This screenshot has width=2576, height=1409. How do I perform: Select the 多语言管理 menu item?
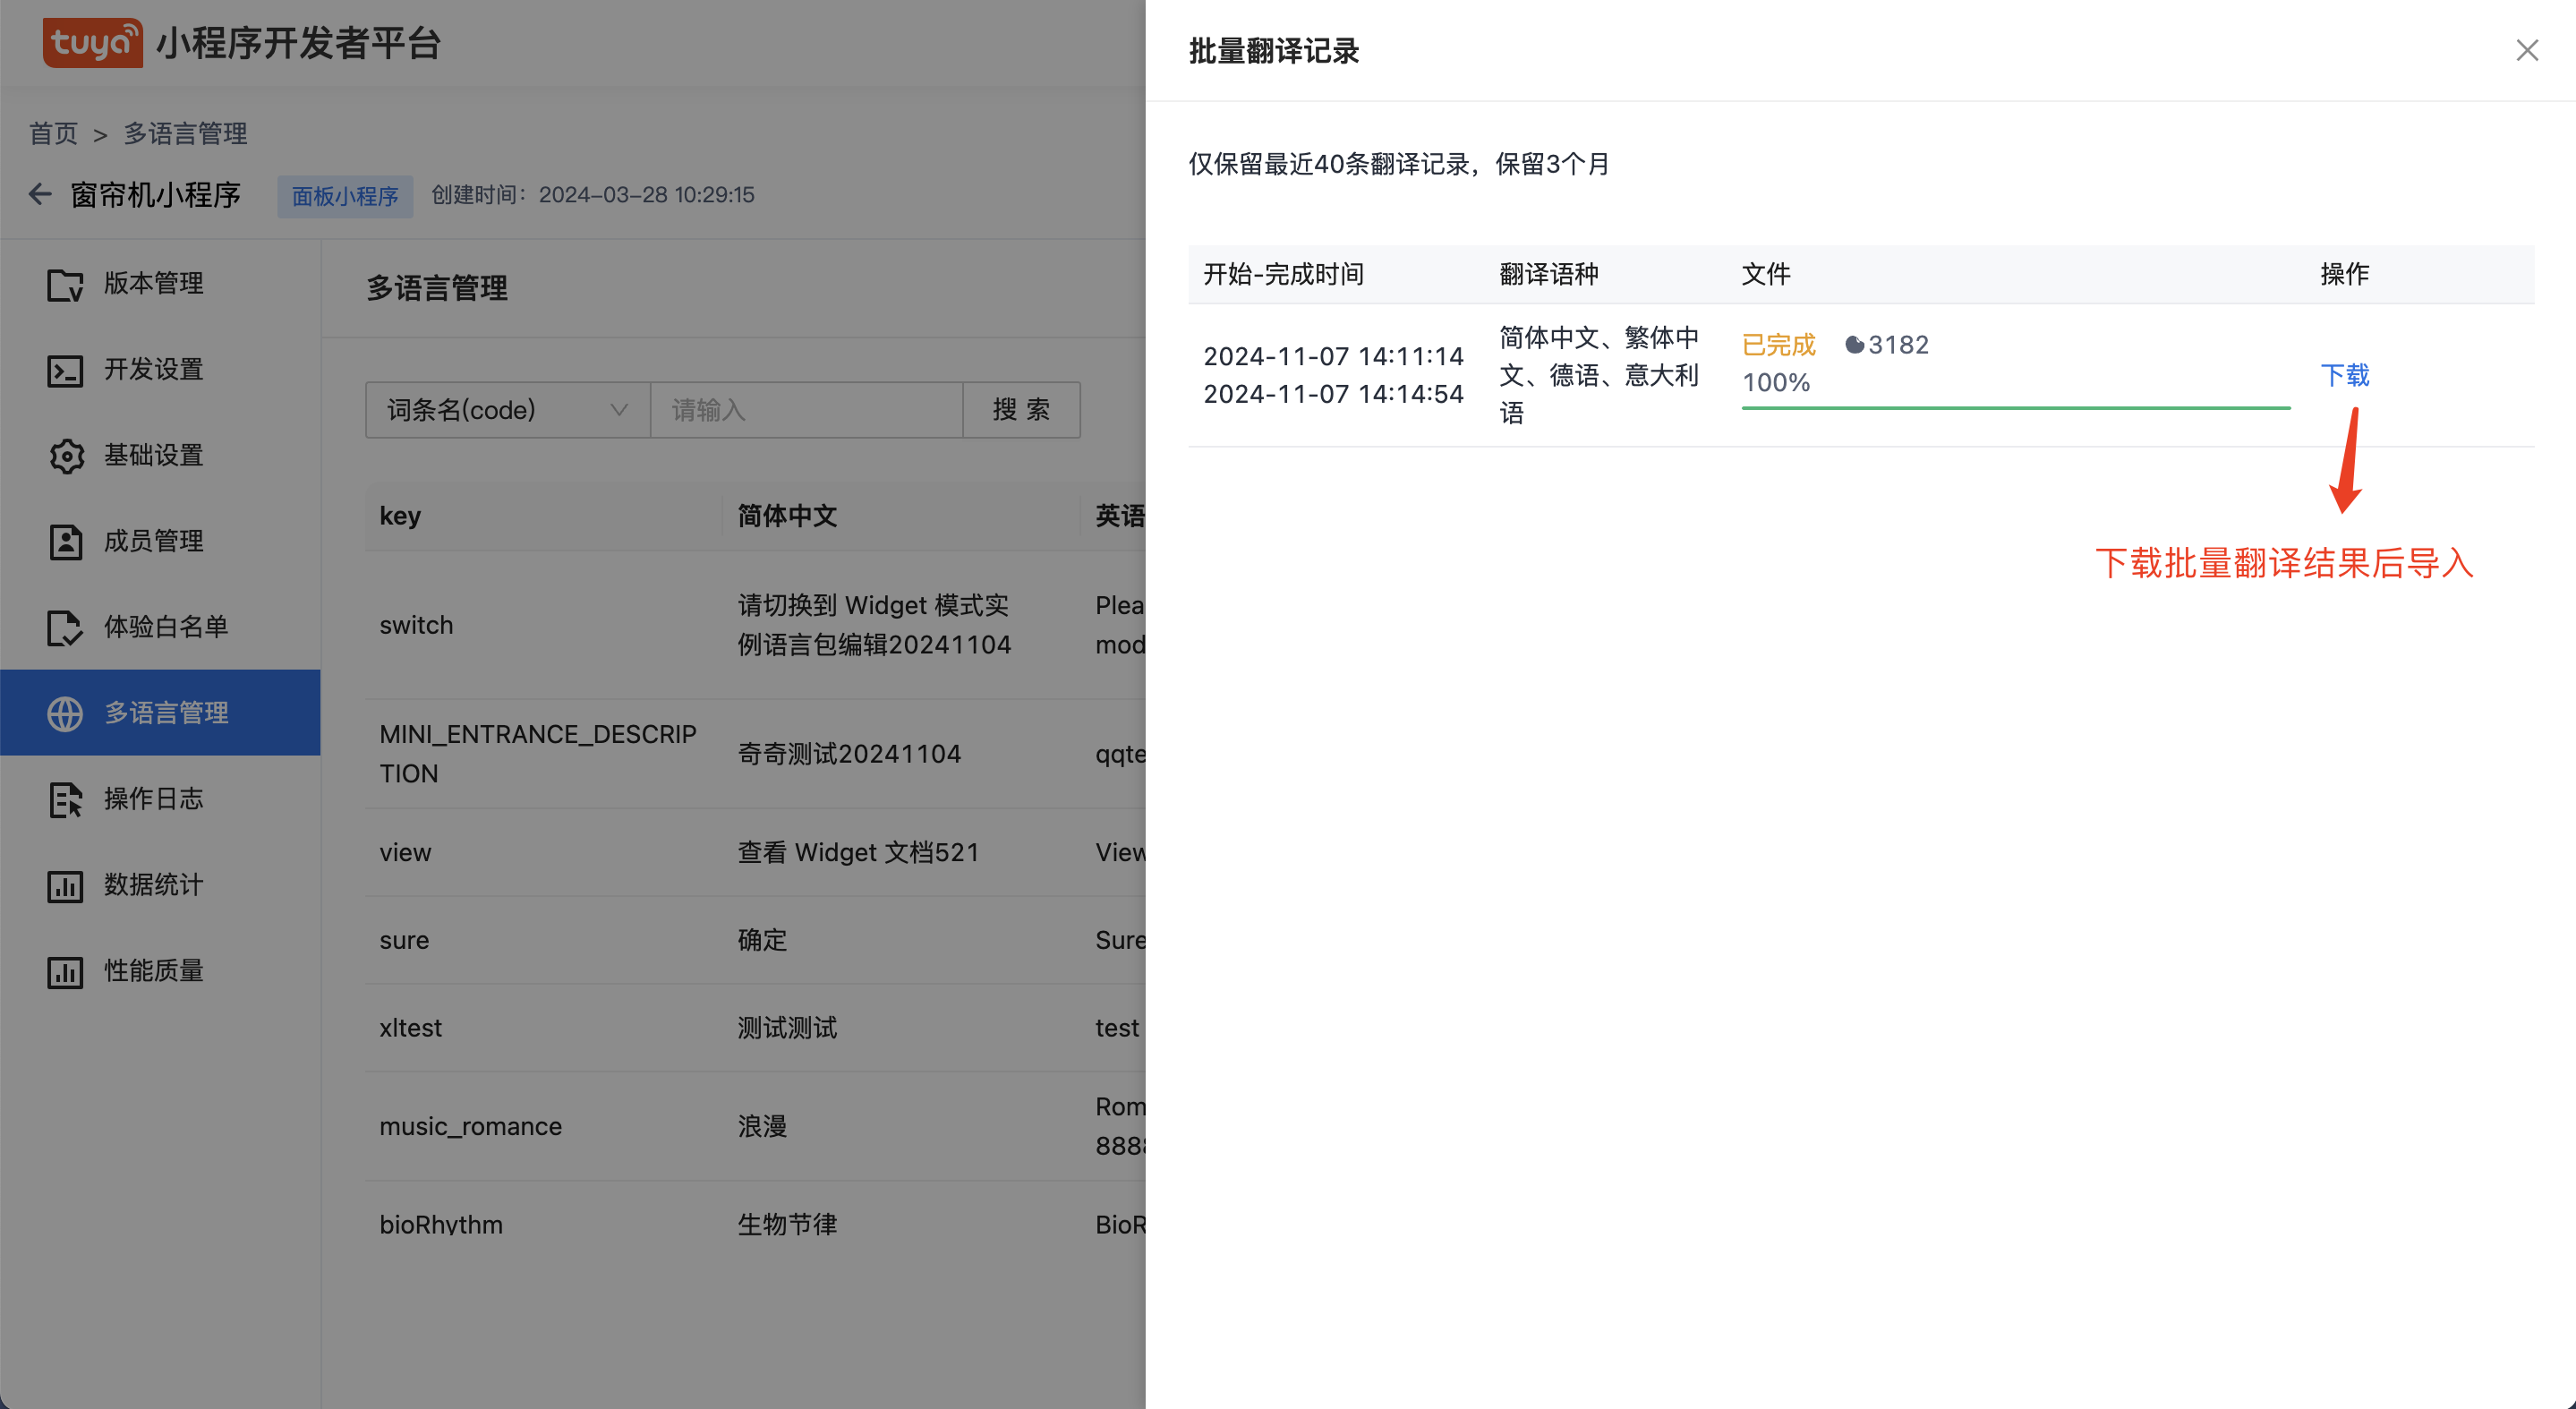pyautogui.click(x=160, y=713)
